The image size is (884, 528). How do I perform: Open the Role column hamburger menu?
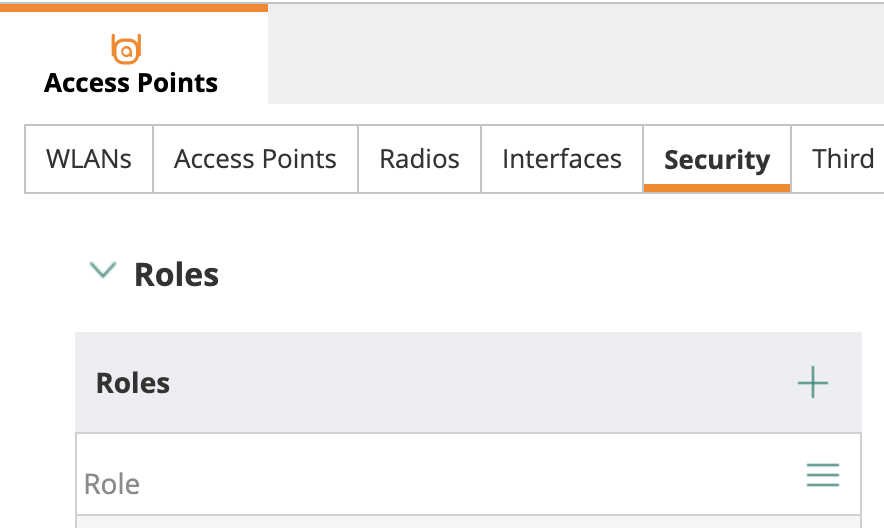pos(822,475)
